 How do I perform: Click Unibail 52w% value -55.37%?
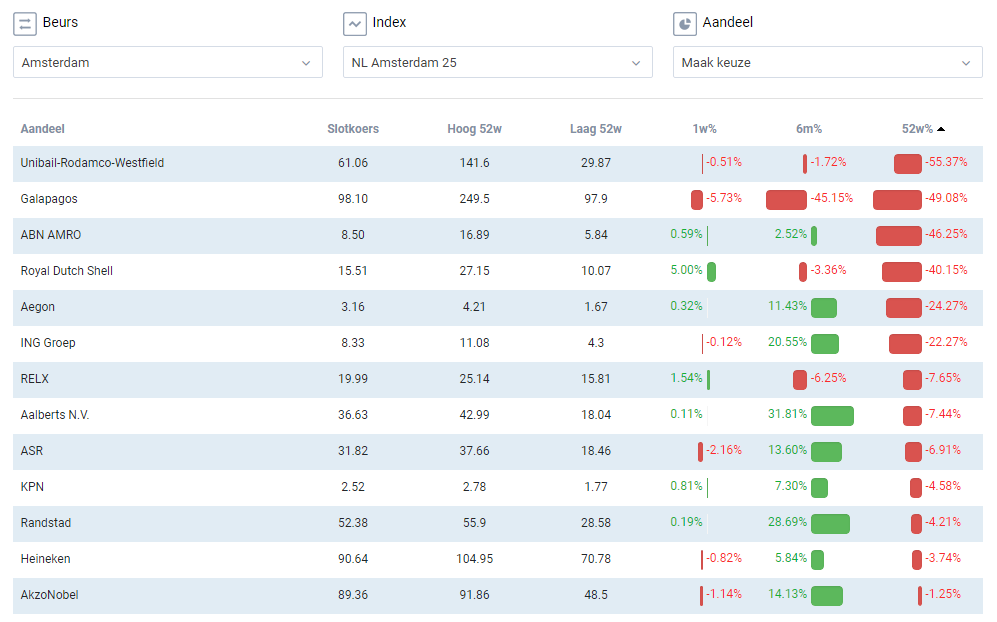(x=946, y=162)
